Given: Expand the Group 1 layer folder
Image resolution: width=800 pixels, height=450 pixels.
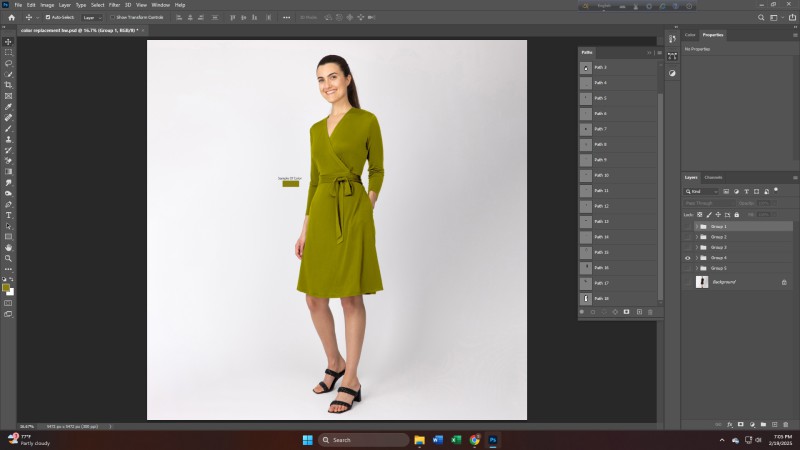Looking at the screenshot, I should point(696,227).
